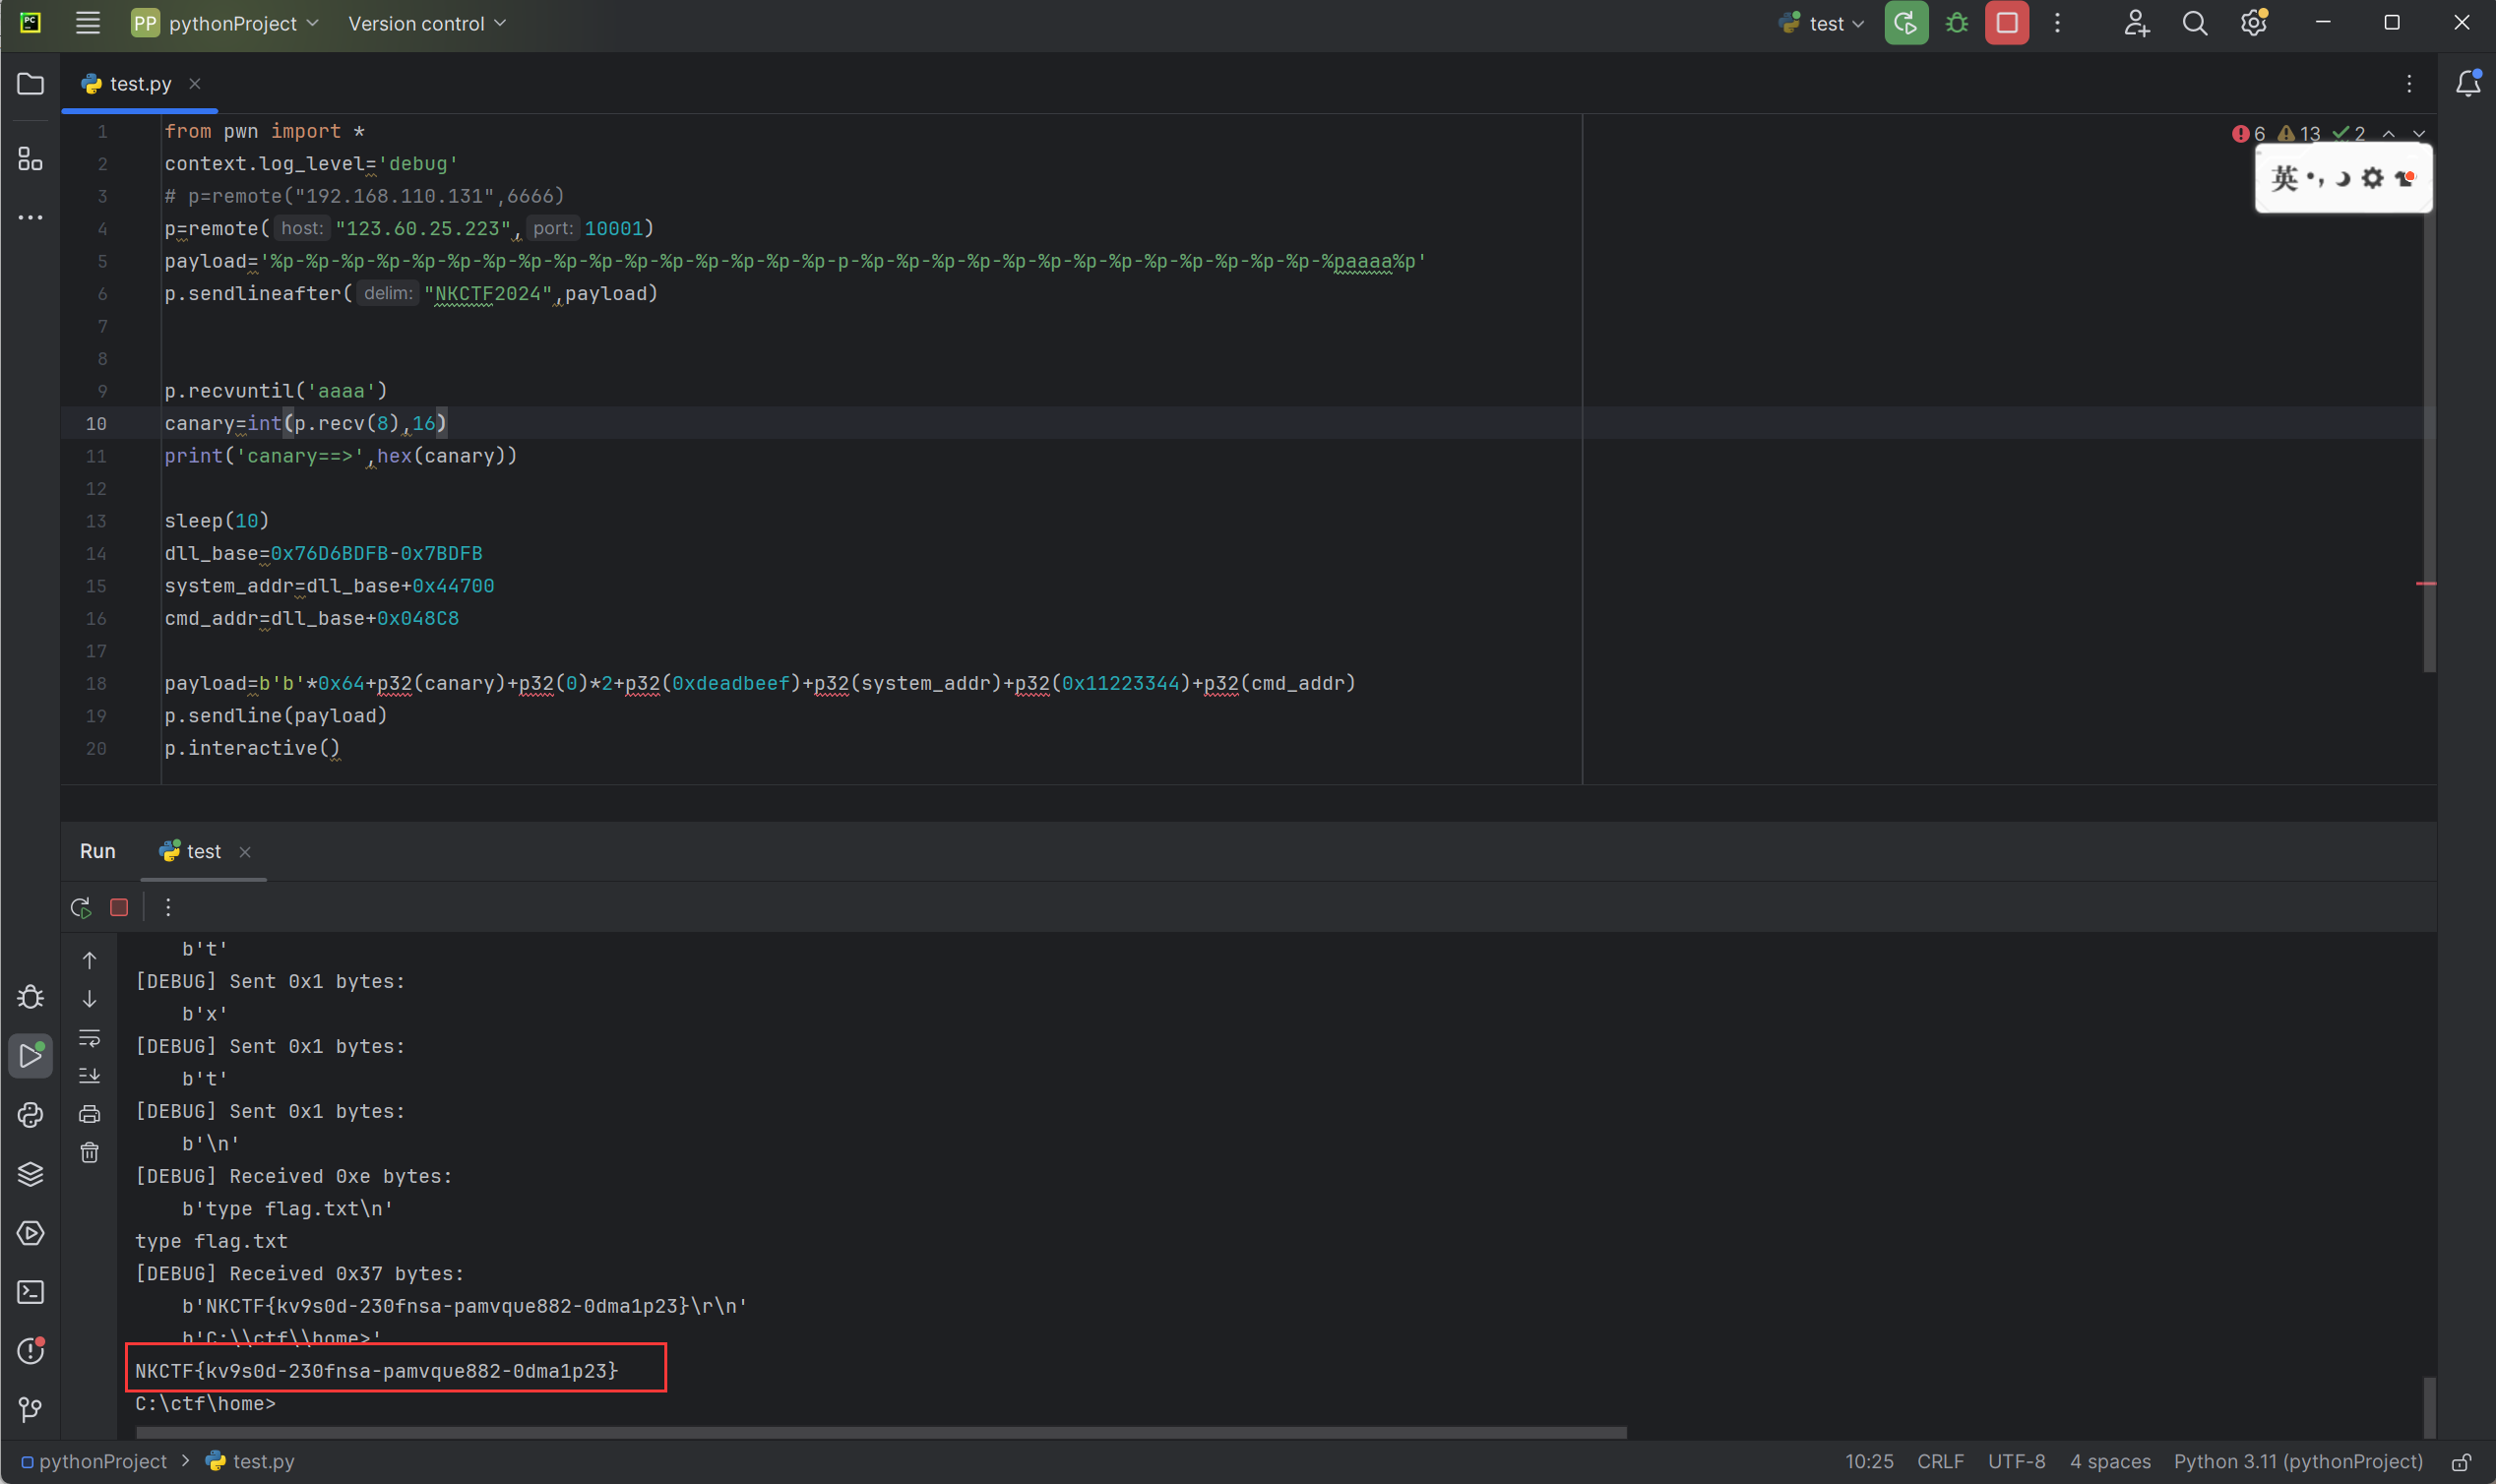Image resolution: width=2496 pixels, height=1484 pixels.
Task: Close the test run tab
Action: coord(245,852)
